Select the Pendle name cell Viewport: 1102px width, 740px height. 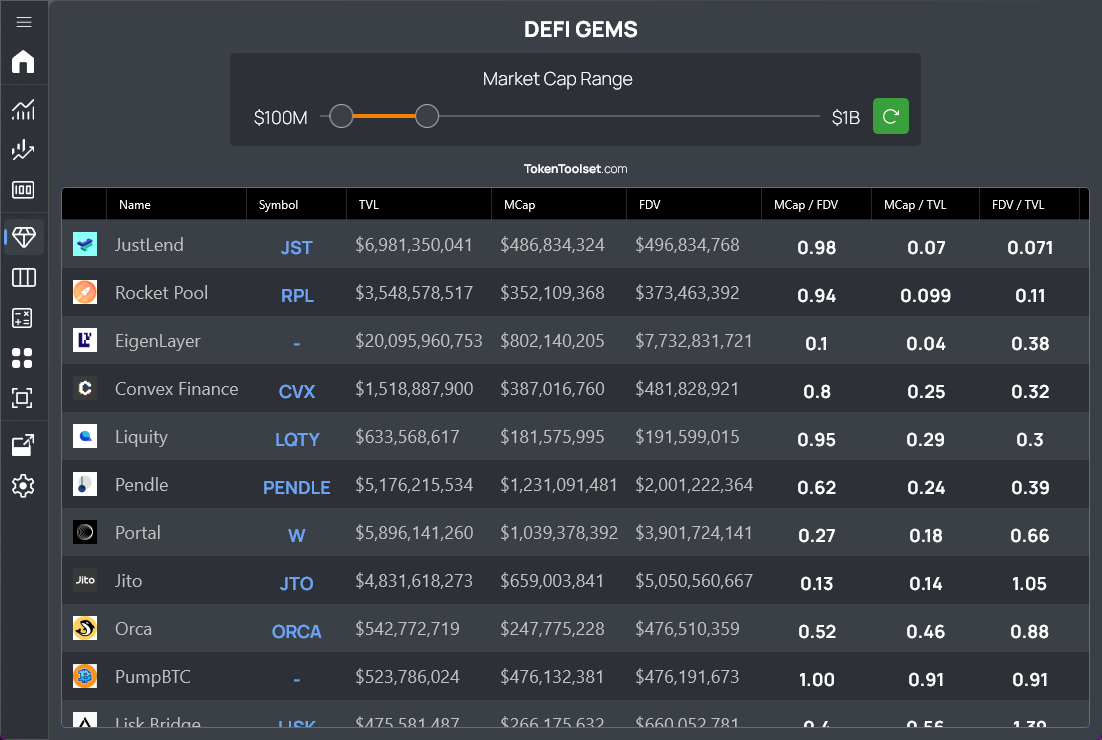click(x=141, y=485)
